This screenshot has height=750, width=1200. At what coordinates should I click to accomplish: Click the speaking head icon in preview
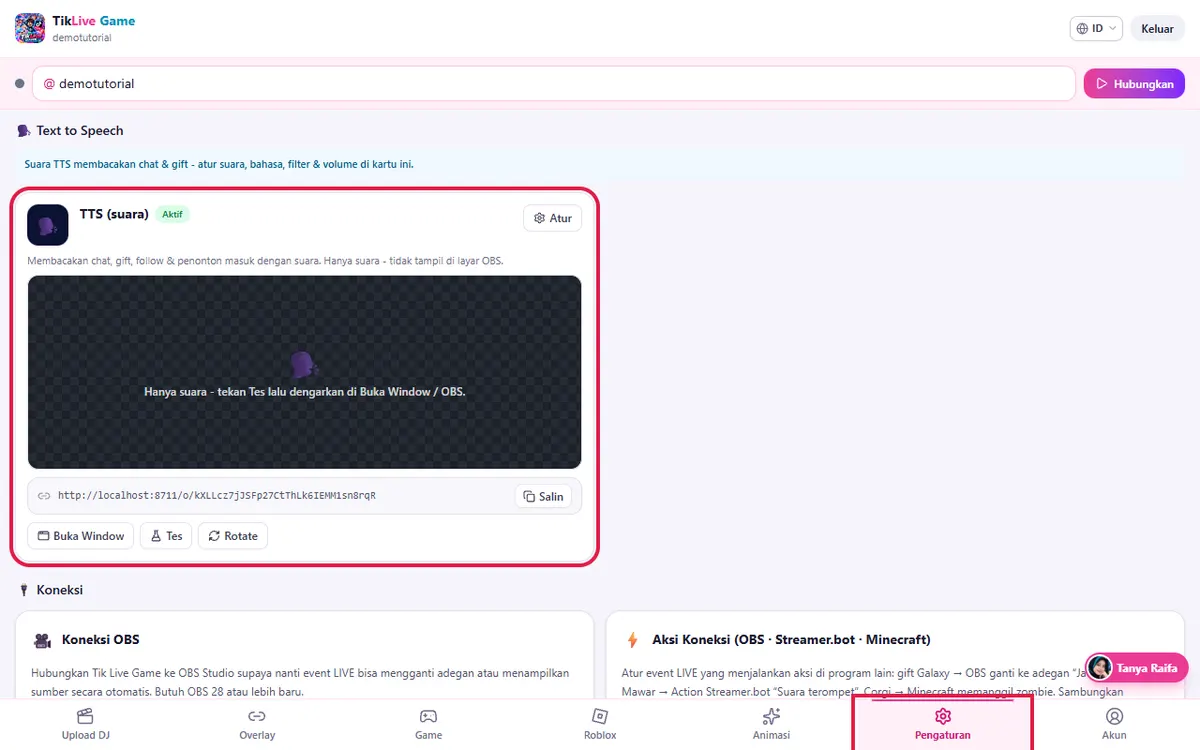304,364
